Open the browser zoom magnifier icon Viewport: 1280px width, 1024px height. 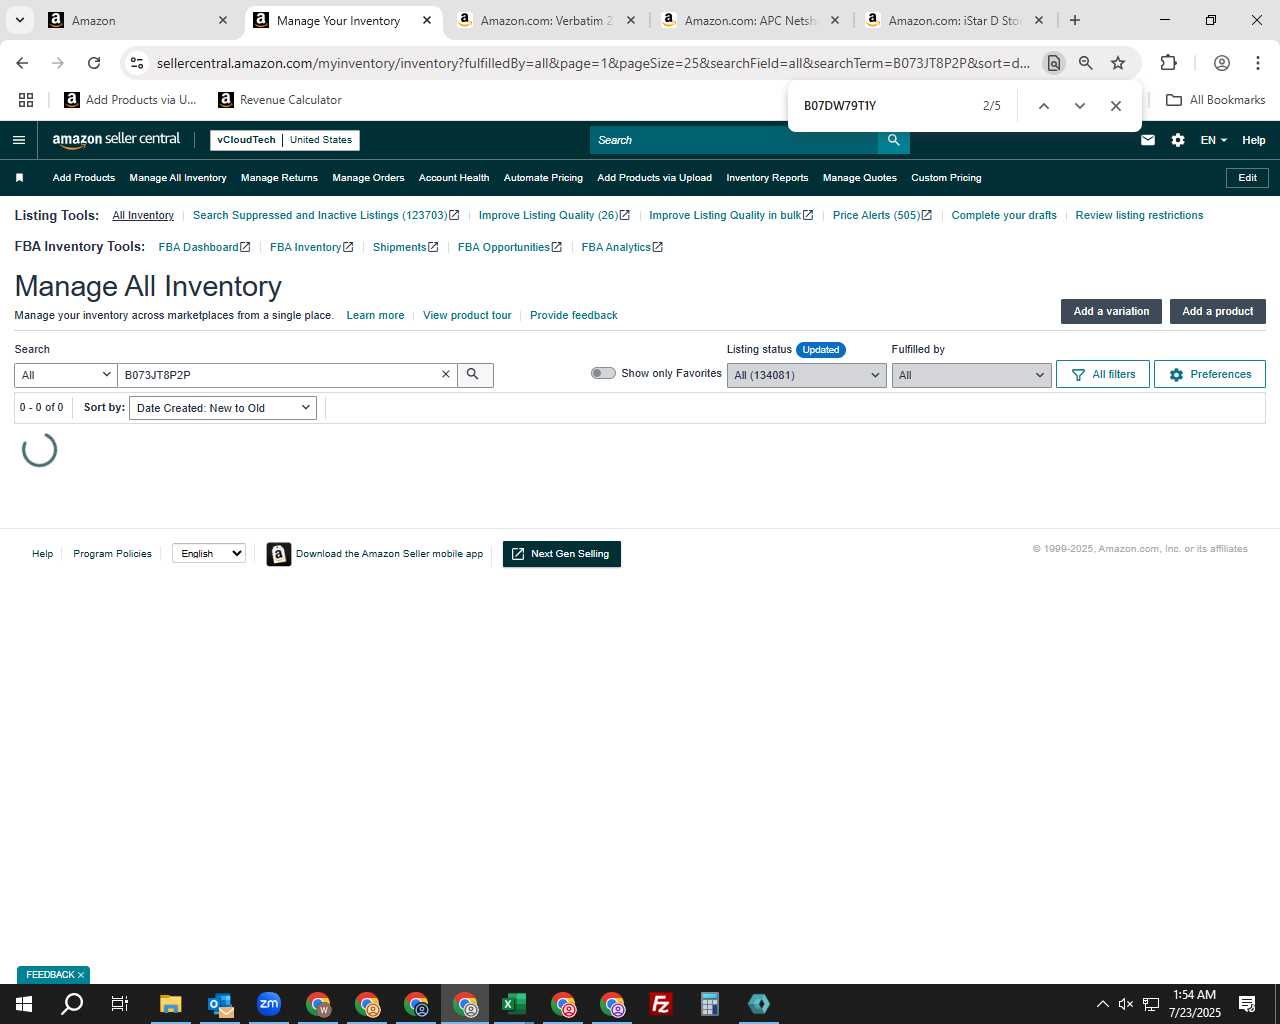[1086, 63]
